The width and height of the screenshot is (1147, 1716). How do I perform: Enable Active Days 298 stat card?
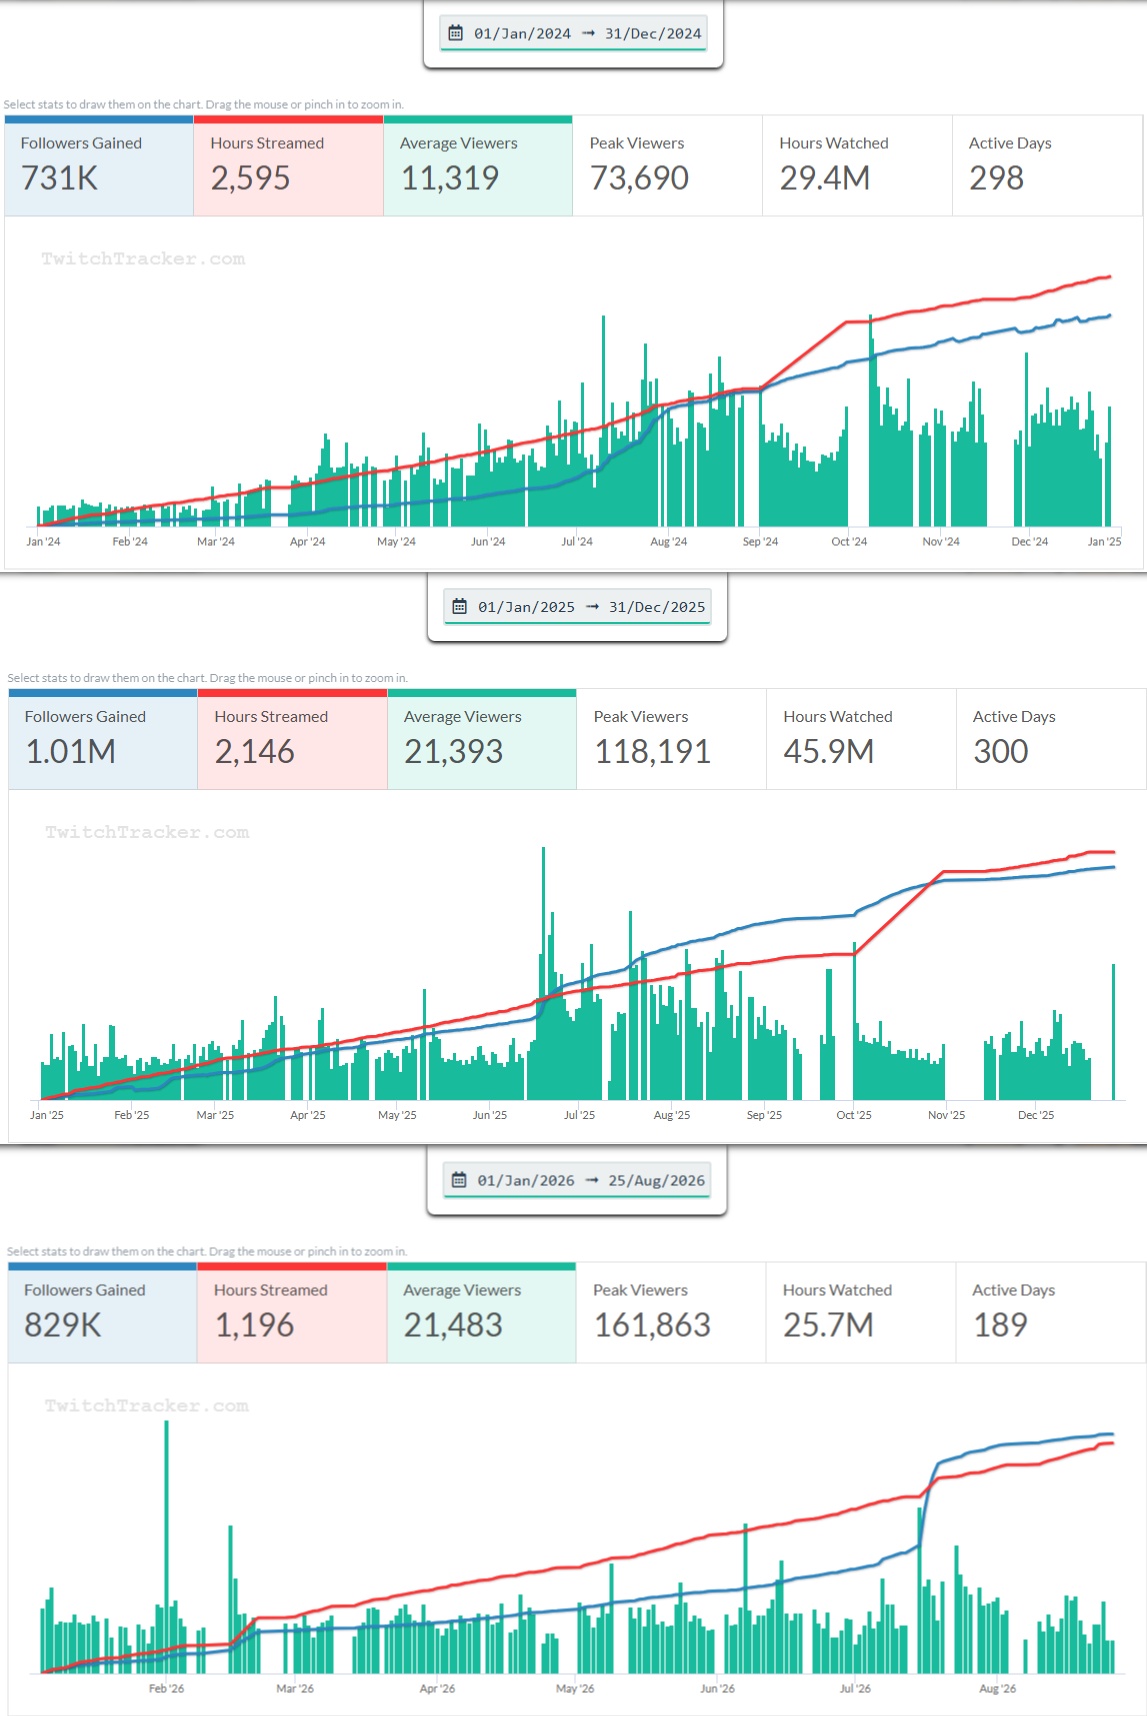click(1047, 166)
